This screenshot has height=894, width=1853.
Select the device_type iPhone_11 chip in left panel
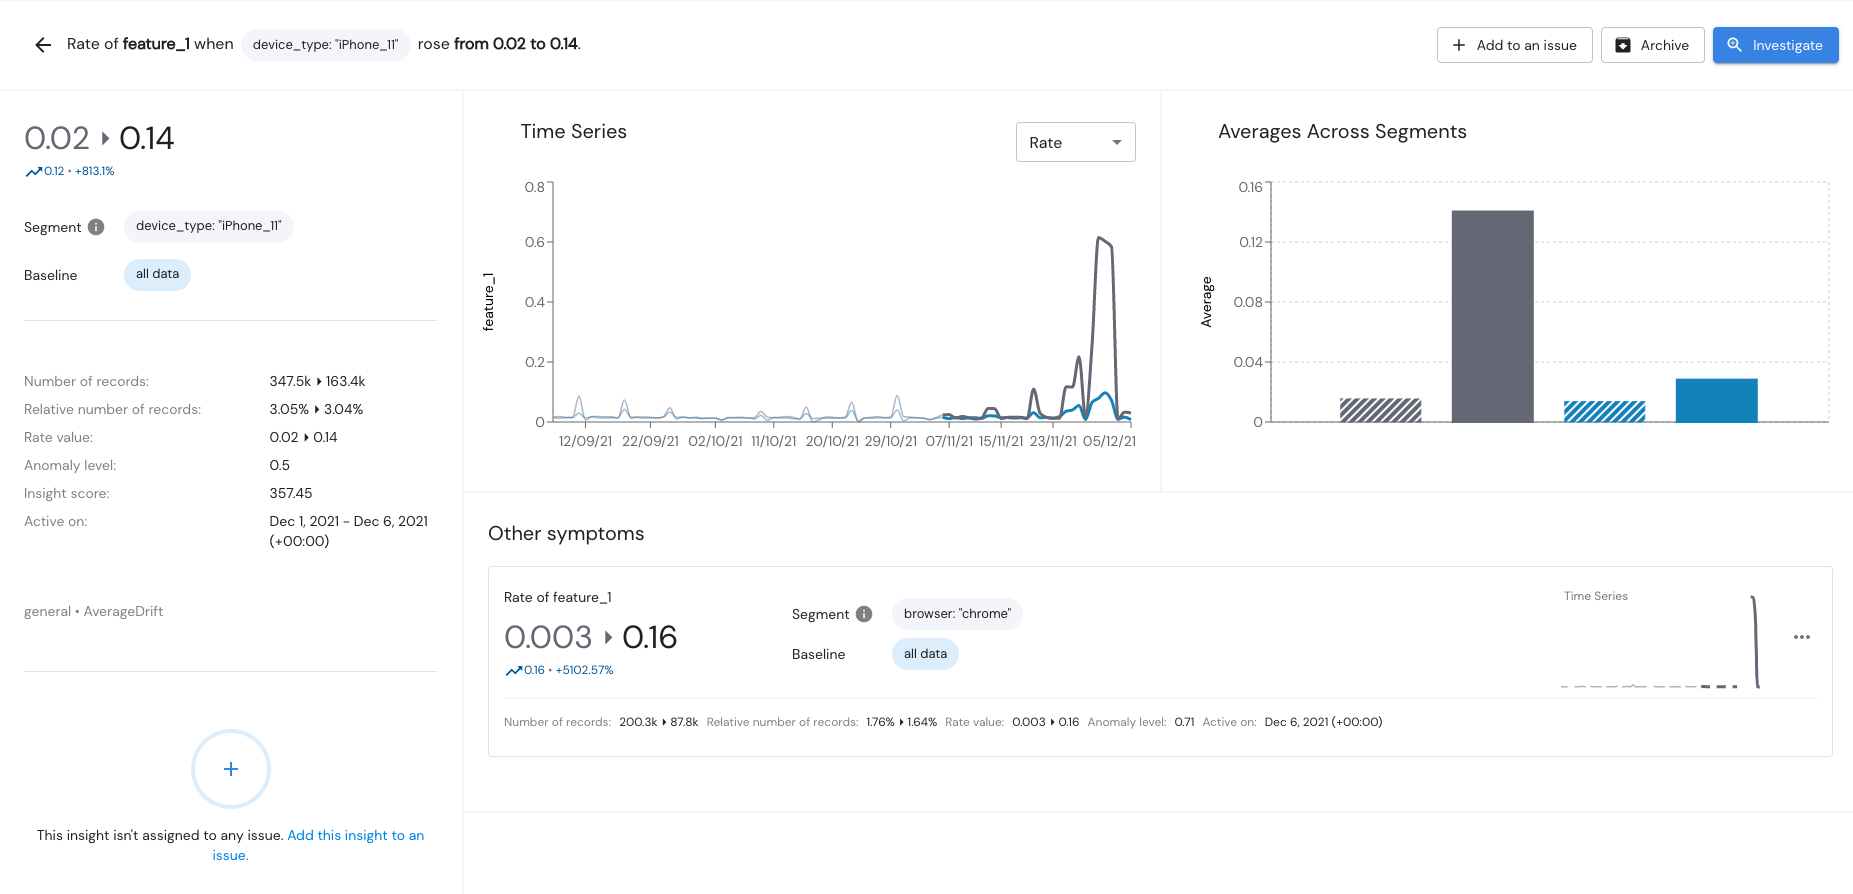click(x=209, y=226)
